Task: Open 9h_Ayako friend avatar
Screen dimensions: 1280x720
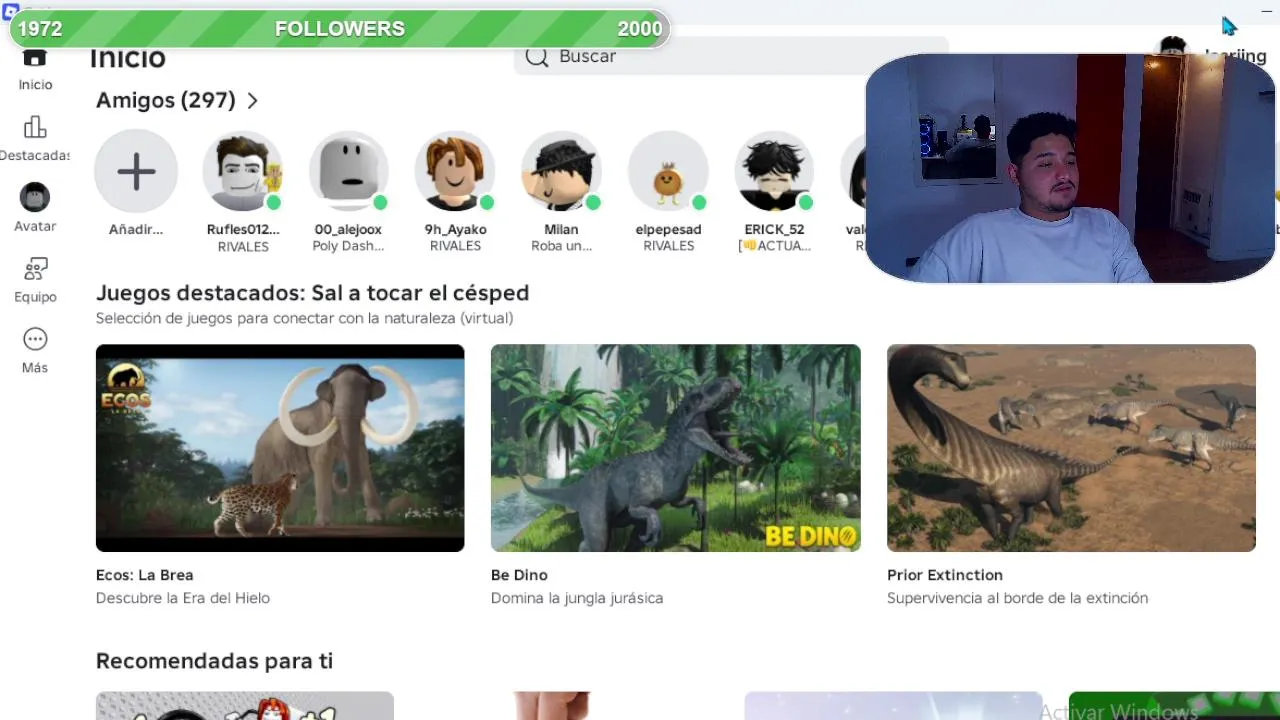Action: 455,171
